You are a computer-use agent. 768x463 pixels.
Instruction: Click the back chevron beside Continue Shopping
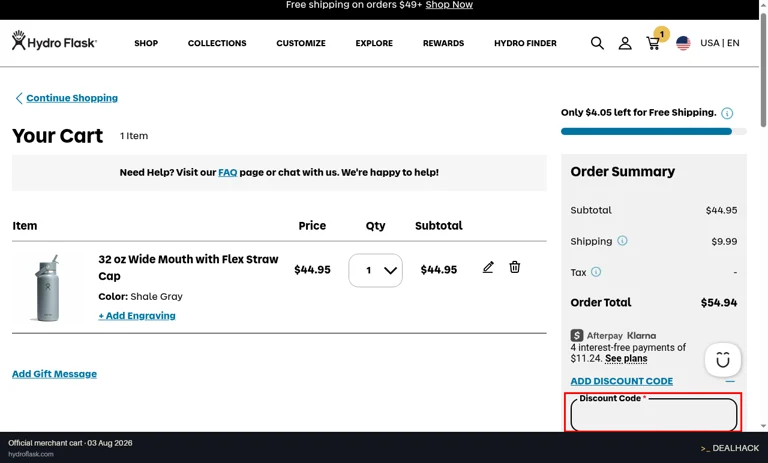pos(19,98)
